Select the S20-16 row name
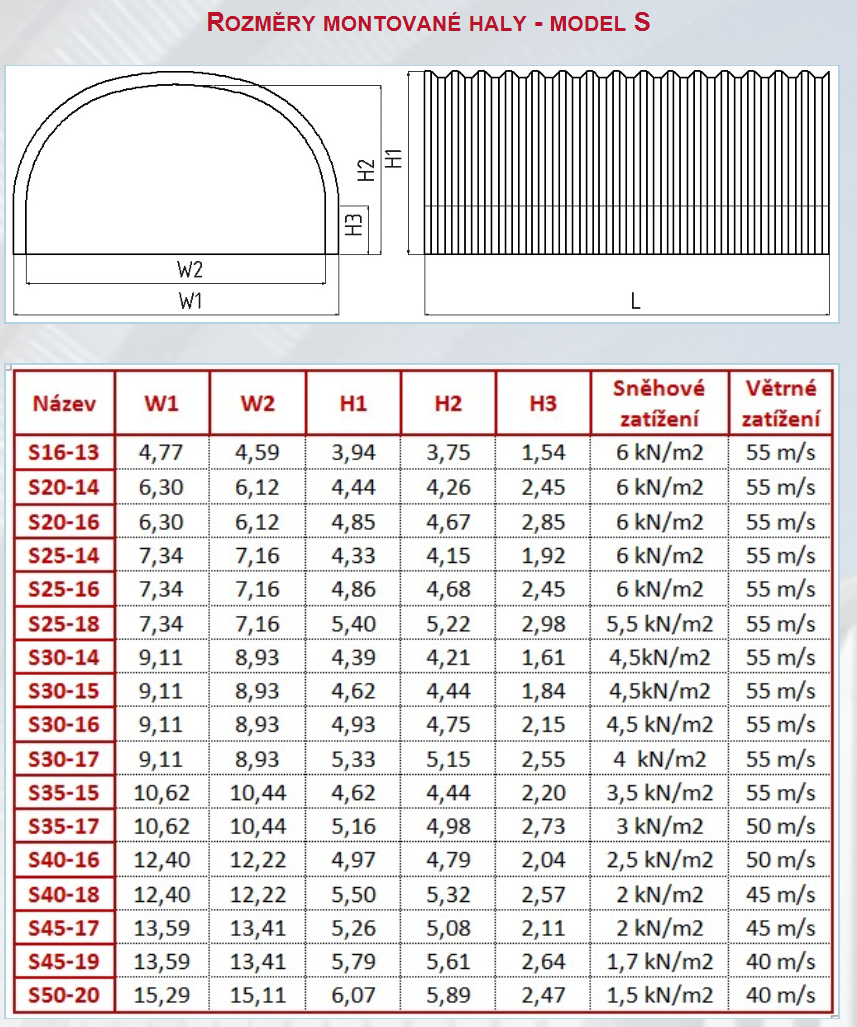Viewport: 857px width, 1027px height. coord(64,522)
